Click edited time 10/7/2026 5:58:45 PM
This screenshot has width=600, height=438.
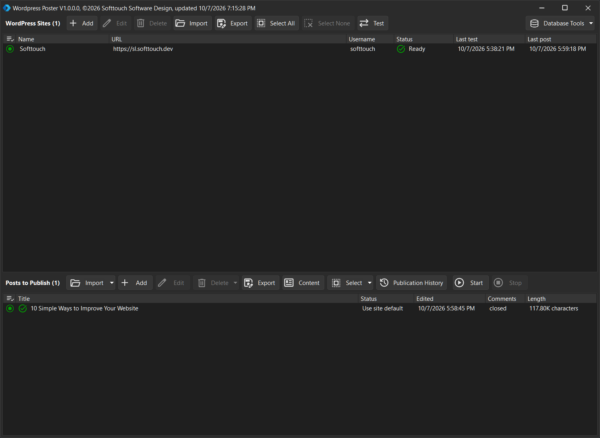[446, 308]
